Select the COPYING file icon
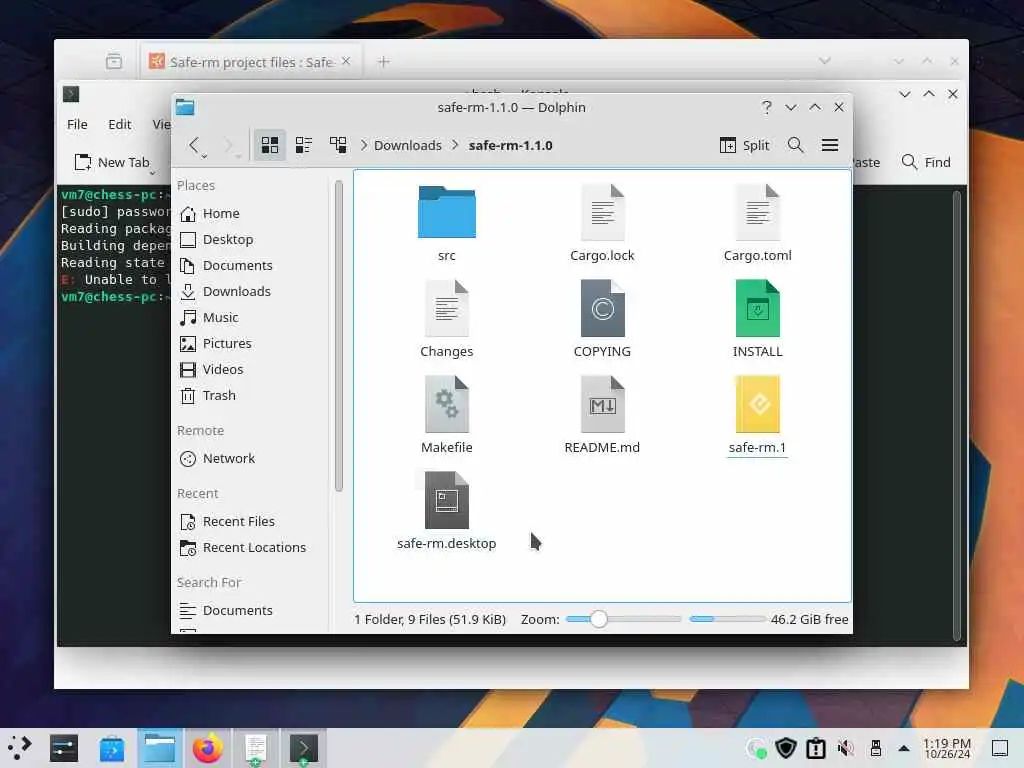The image size is (1024, 768). [x=602, y=308]
